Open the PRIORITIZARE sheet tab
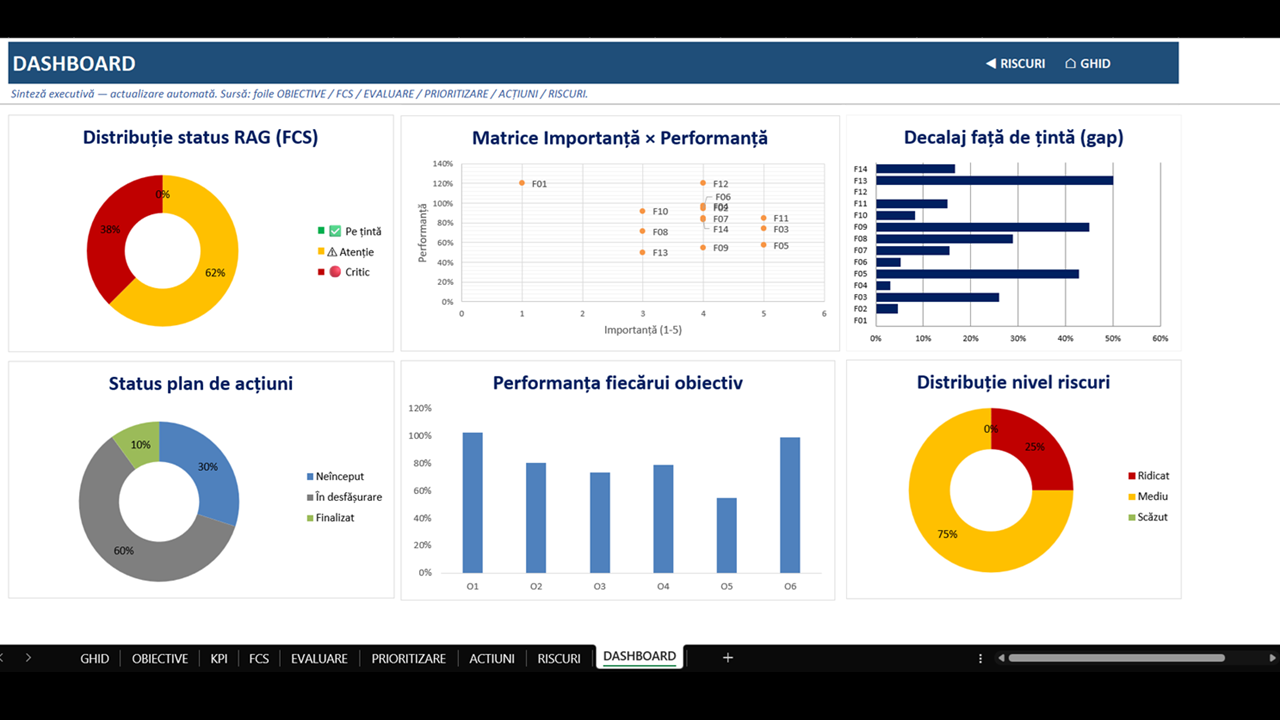Screen dimensions: 1280x720 (408, 658)
